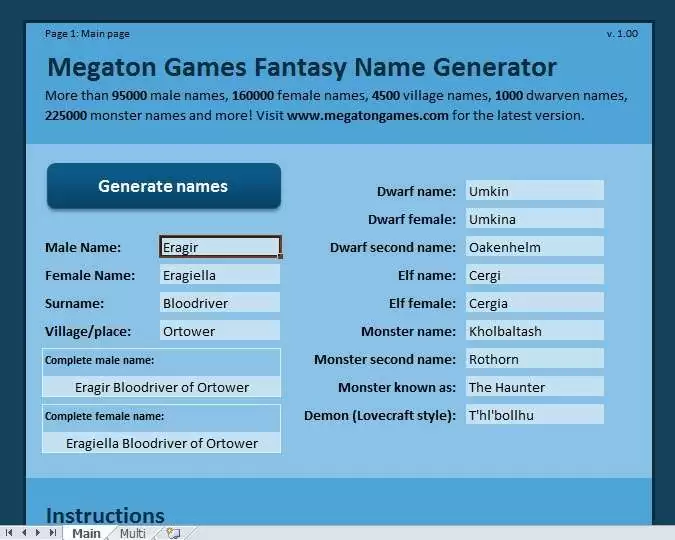Click the next sheet navigation arrow
Viewport: 675px width, 540px height.
(39, 533)
